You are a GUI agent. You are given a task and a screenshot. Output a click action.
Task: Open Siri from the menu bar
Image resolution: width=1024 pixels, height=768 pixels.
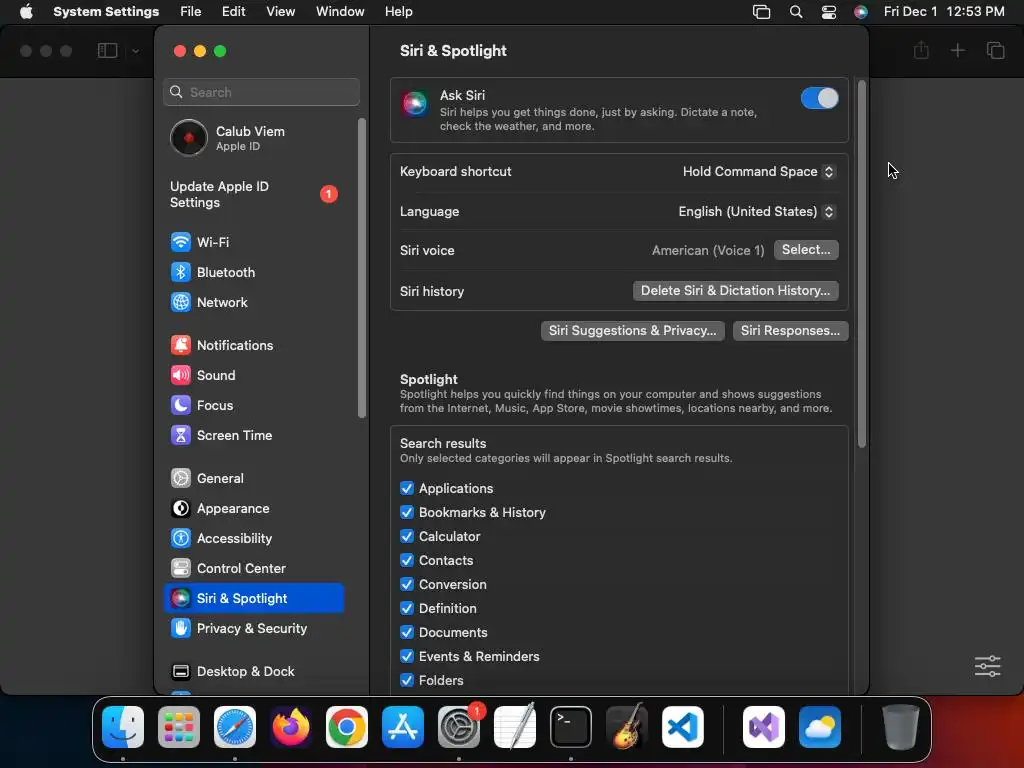861,12
